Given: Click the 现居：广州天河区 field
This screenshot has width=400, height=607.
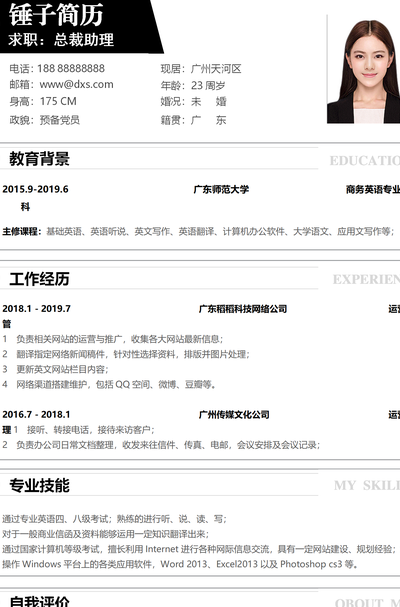Looking at the screenshot, I should pos(201,69).
